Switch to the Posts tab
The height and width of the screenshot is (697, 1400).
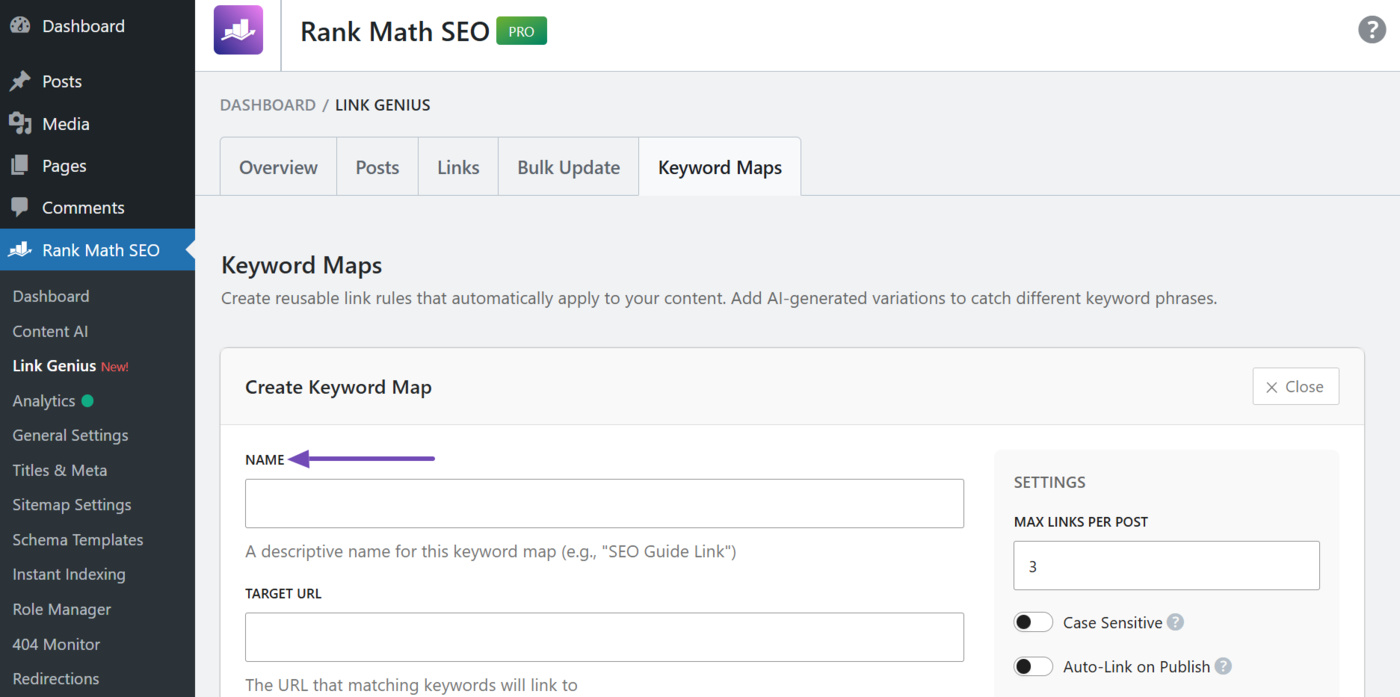377,167
